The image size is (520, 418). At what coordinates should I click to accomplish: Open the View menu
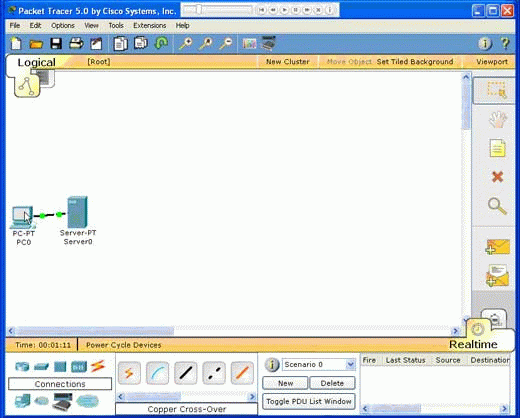click(x=91, y=25)
